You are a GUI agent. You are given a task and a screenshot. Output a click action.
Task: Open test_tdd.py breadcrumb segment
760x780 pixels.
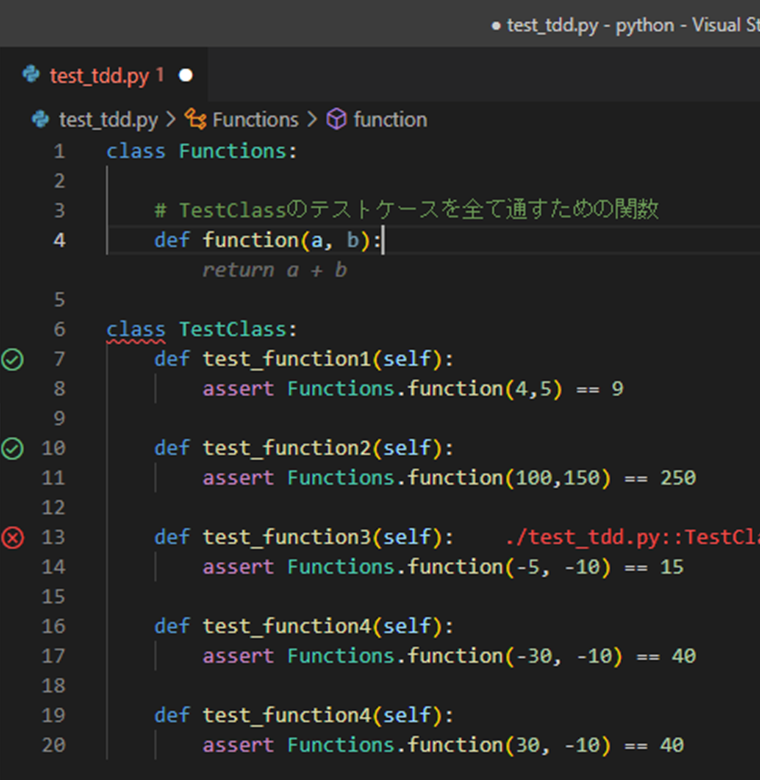[108, 120]
